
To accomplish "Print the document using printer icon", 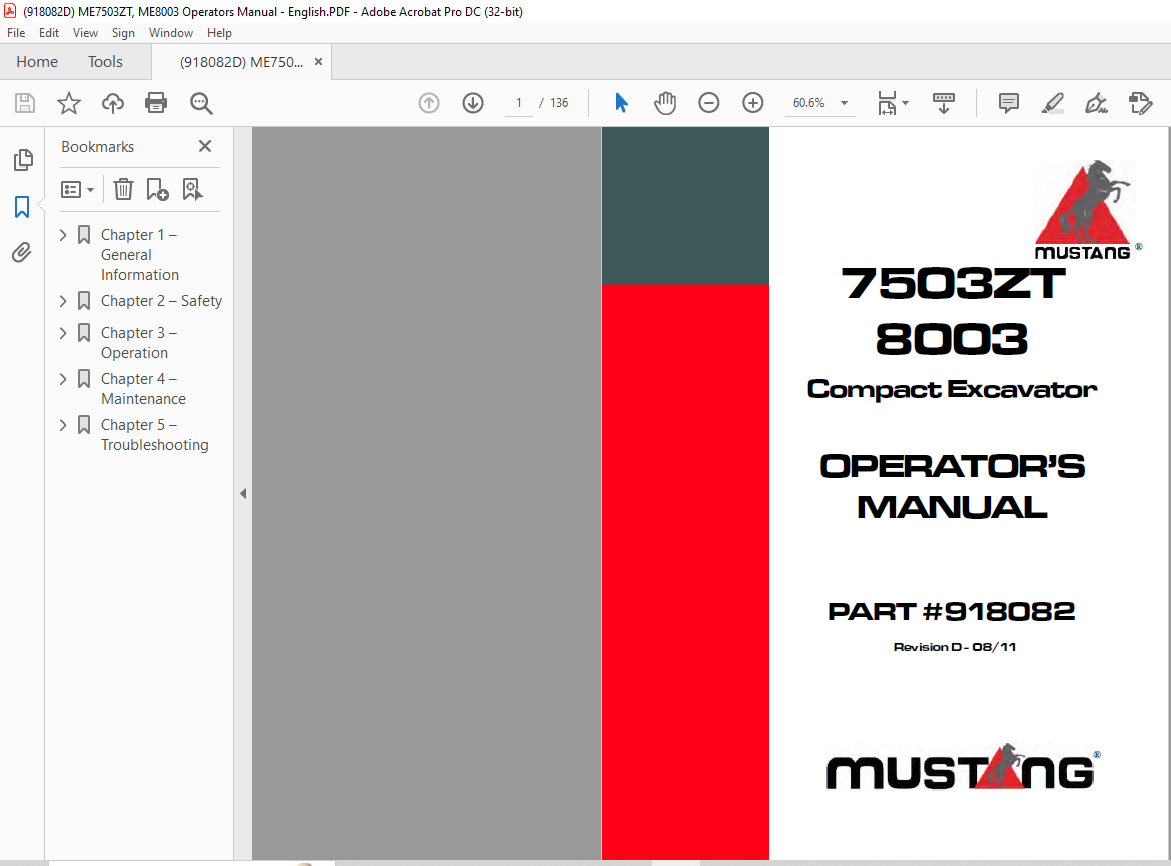I will point(156,103).
